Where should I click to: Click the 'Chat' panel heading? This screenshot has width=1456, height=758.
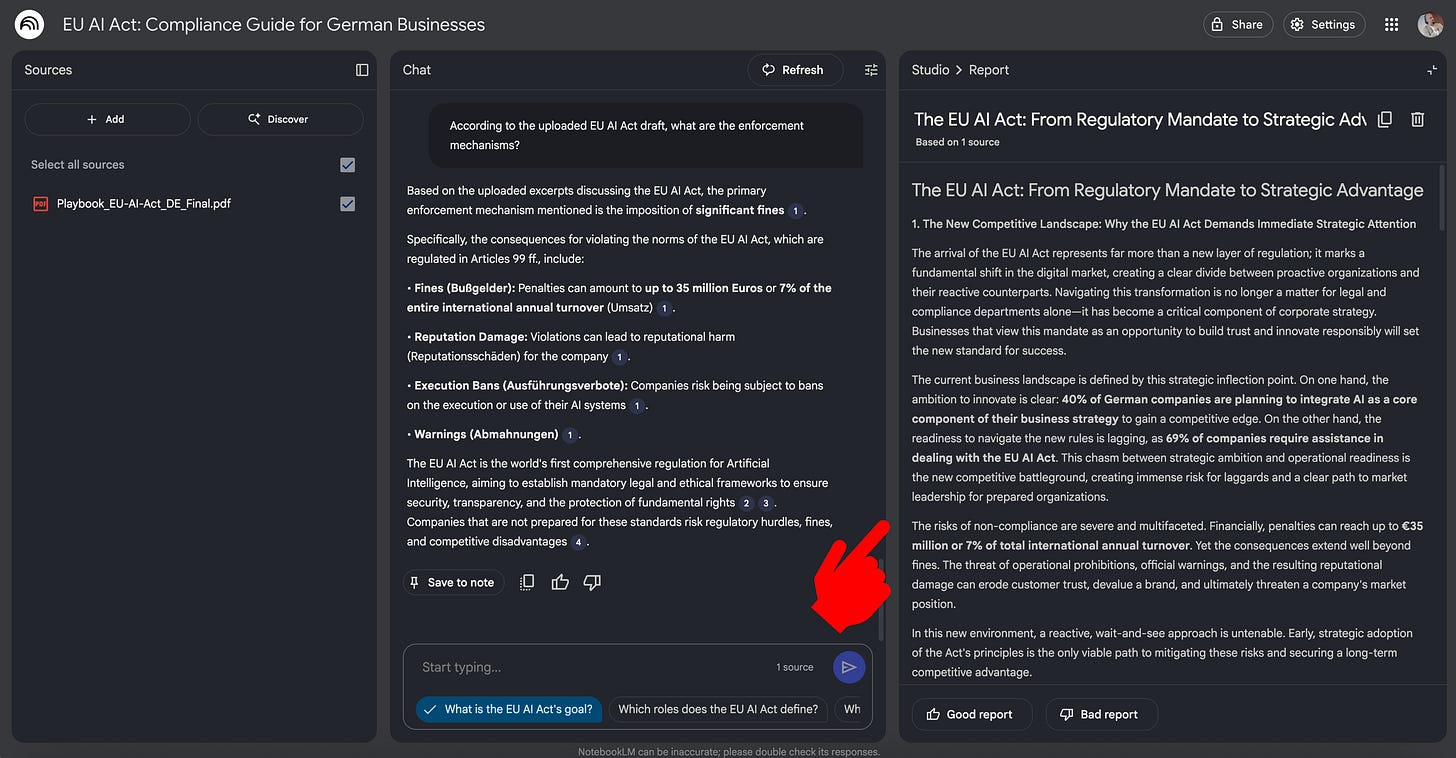[417, 70]
